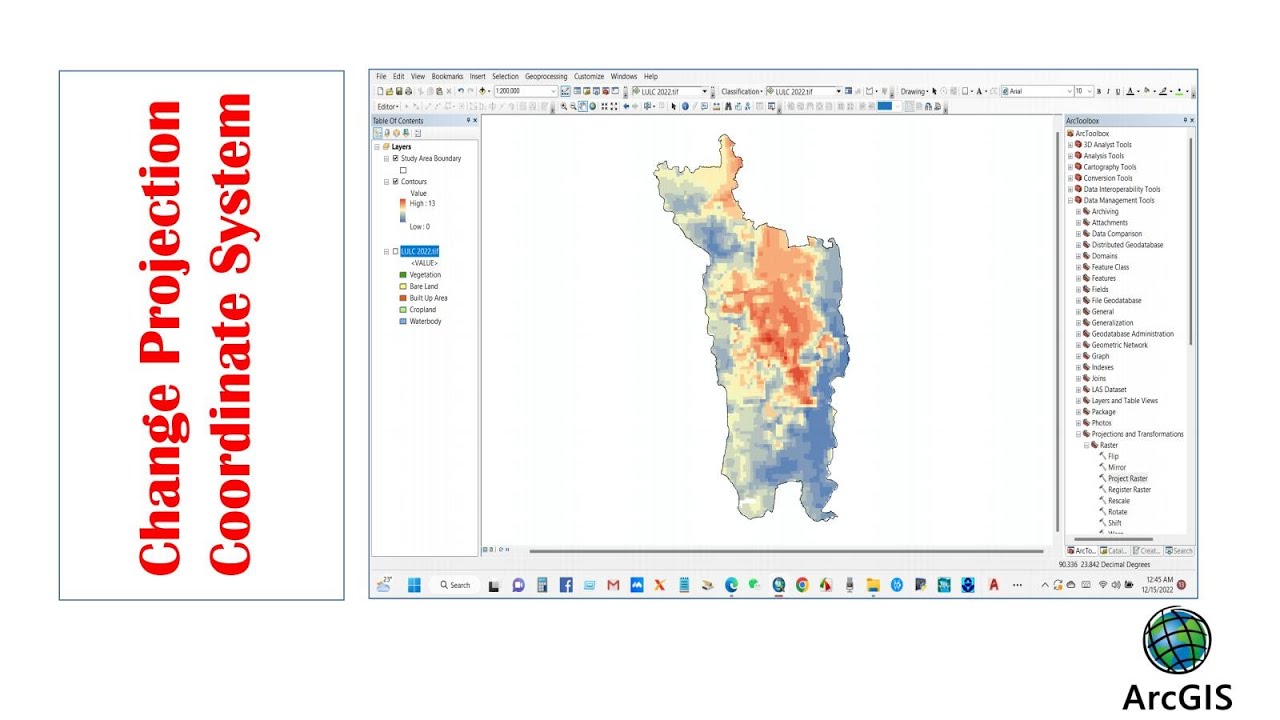Undo the last action
1280x720 pixels.
pyautogui.click(x=461, y=91)
